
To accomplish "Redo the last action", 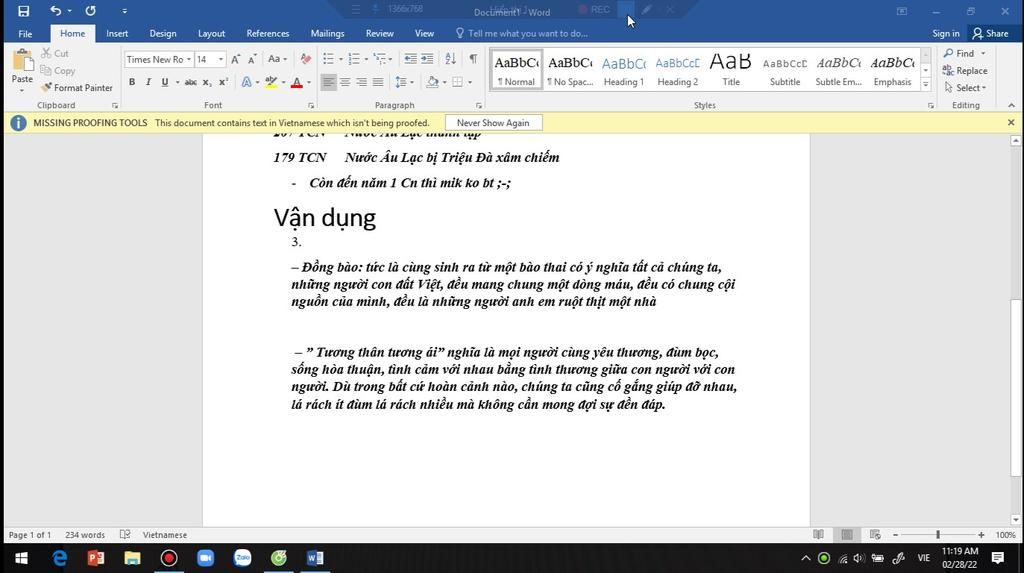I will [90, 11].
